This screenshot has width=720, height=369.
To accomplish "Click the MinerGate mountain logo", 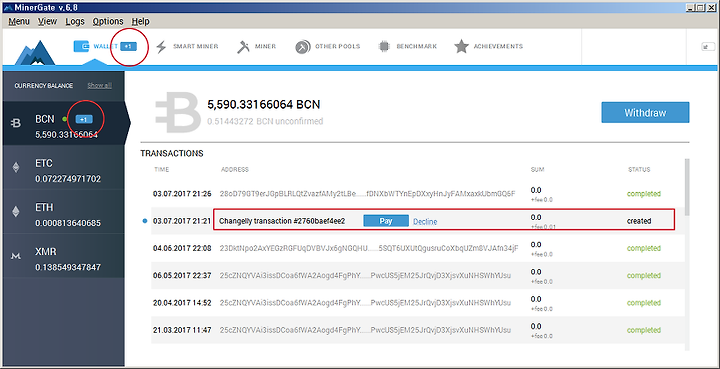I will coord(35,52).
